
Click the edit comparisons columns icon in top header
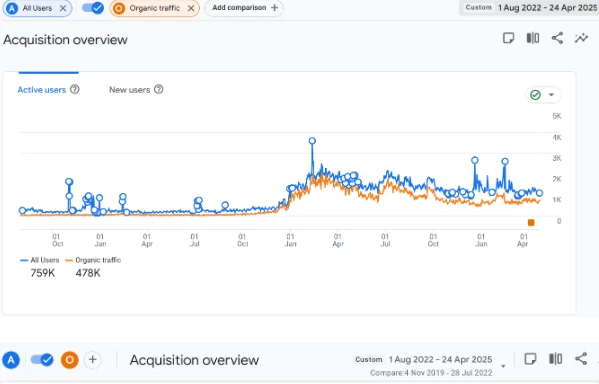tap(533, 38)
